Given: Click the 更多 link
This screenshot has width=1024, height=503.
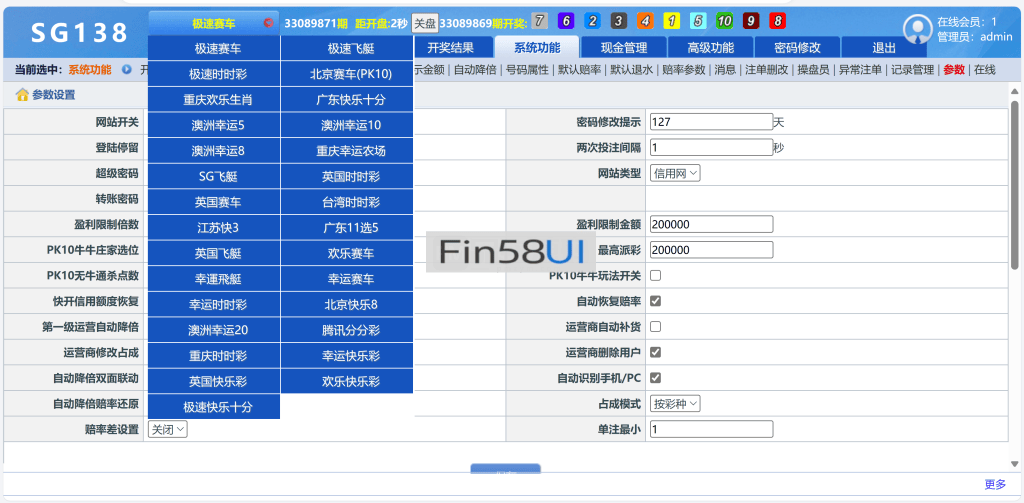Looking at the screenshot, I should pos(995,484).
